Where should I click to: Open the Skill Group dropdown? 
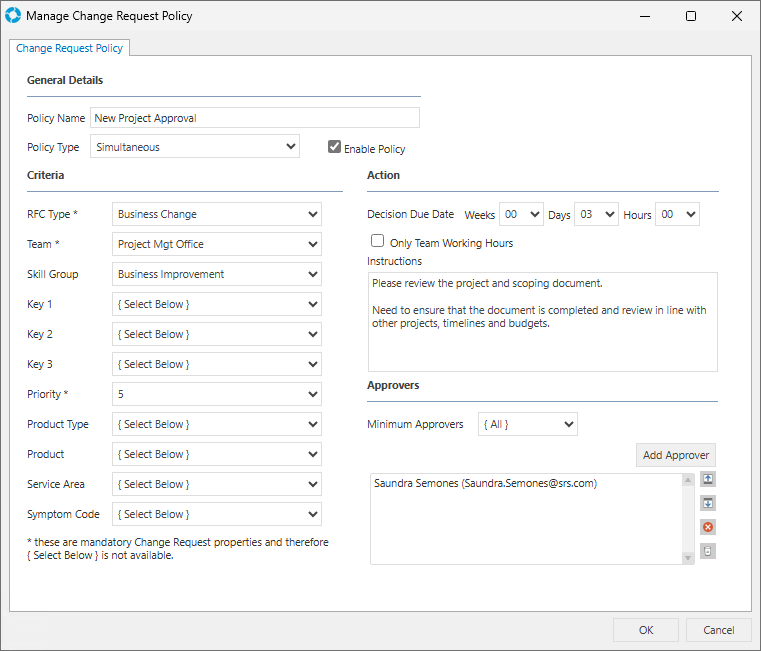tap(217, 274)
